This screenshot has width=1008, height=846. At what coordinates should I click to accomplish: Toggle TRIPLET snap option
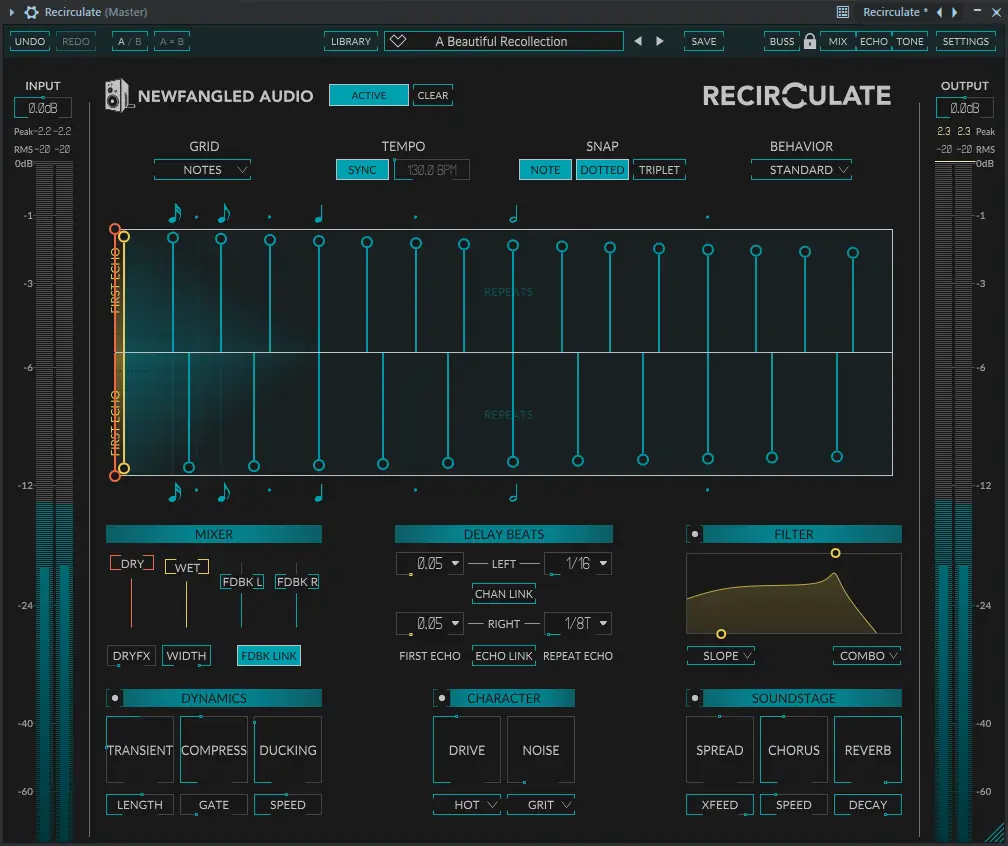(x=659, y=170)
